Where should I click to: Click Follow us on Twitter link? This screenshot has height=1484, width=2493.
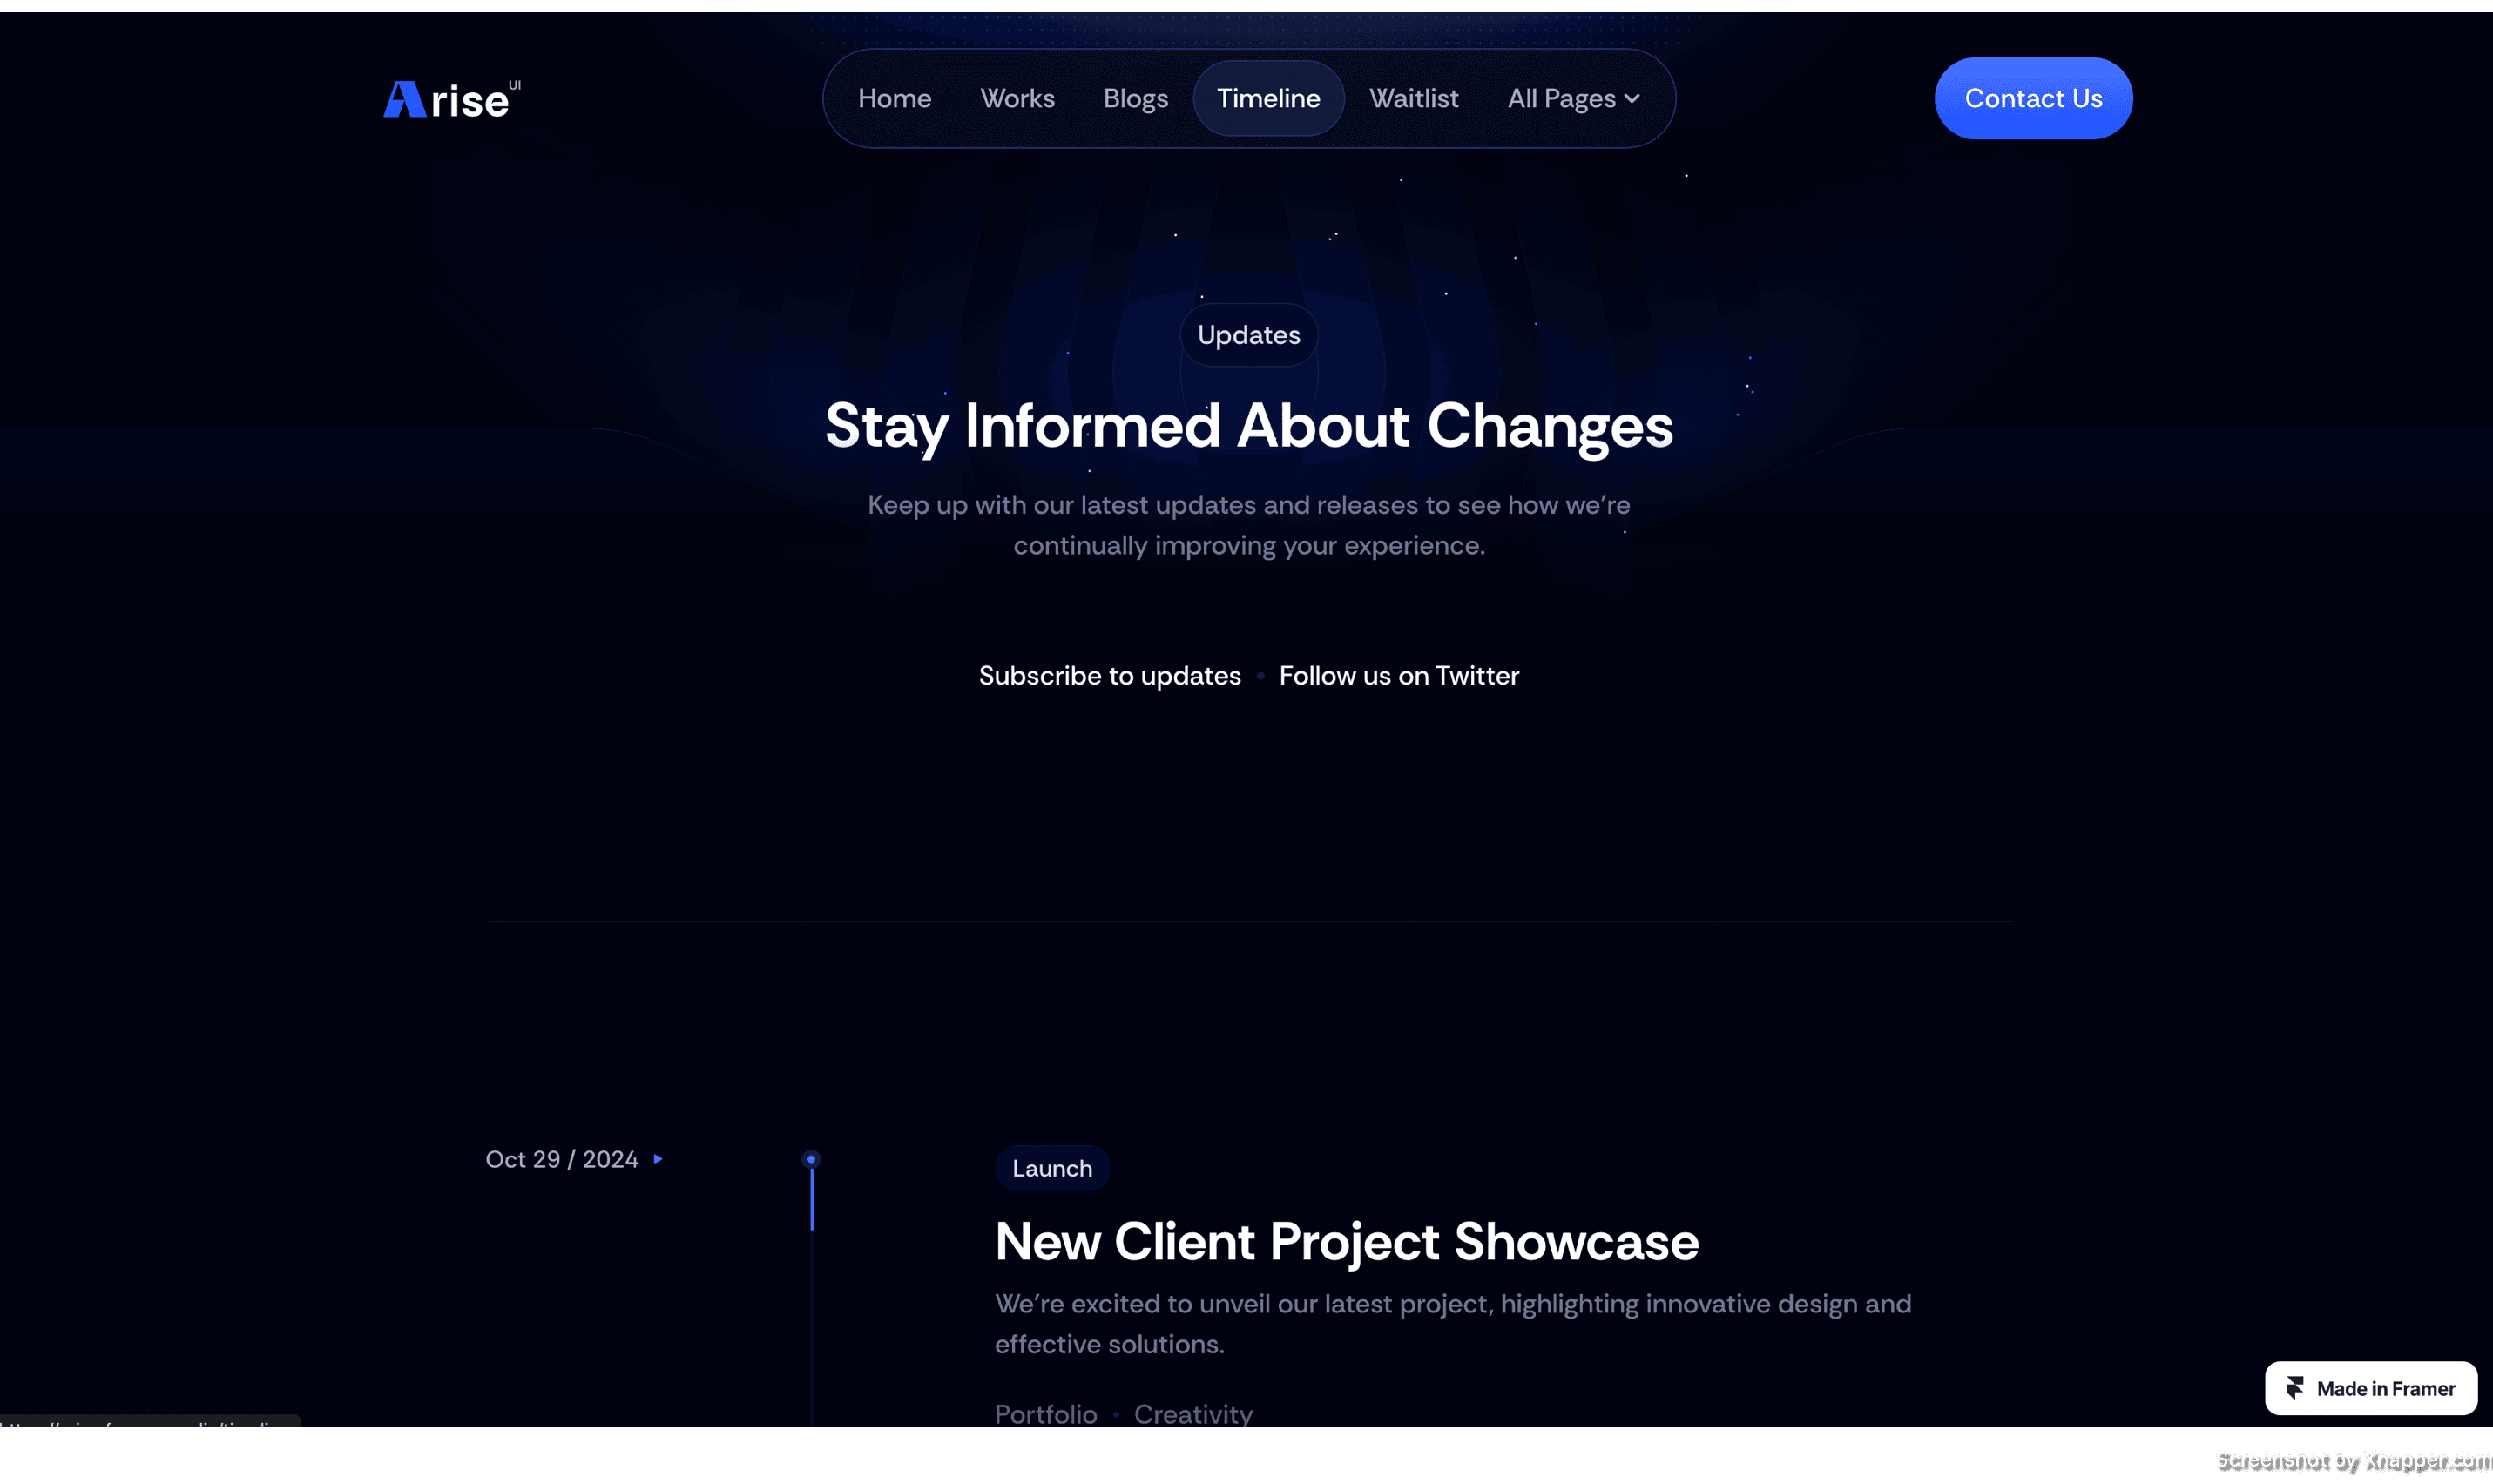[x=1398, y=676]
